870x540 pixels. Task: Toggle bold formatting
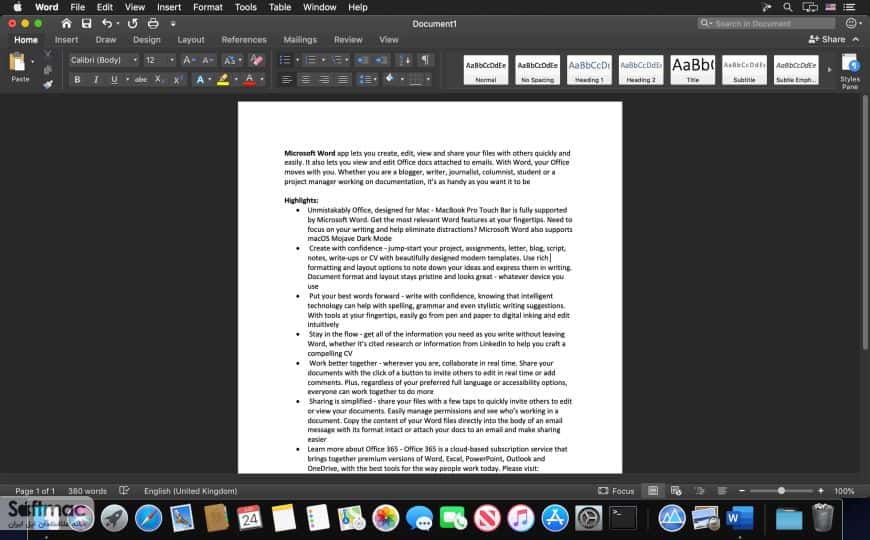point(77,80)
